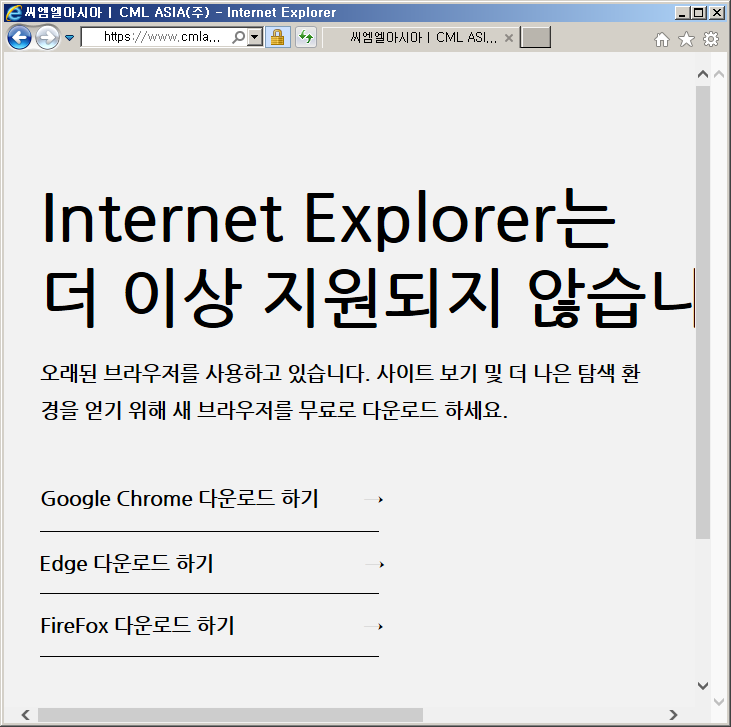Open a new tab with the blank tab button

tap(536, 38)
